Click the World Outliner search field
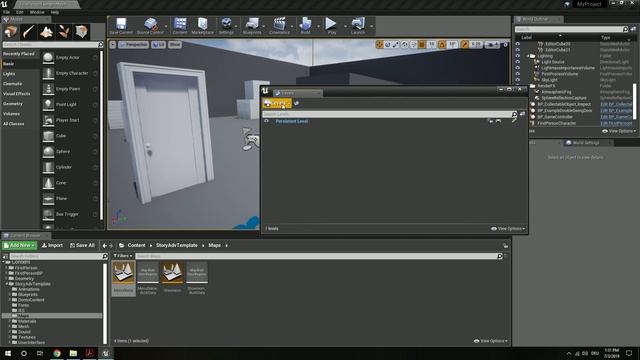Image resolution: width=640 pixels, height=360 pixels. (x=571, y=29)
